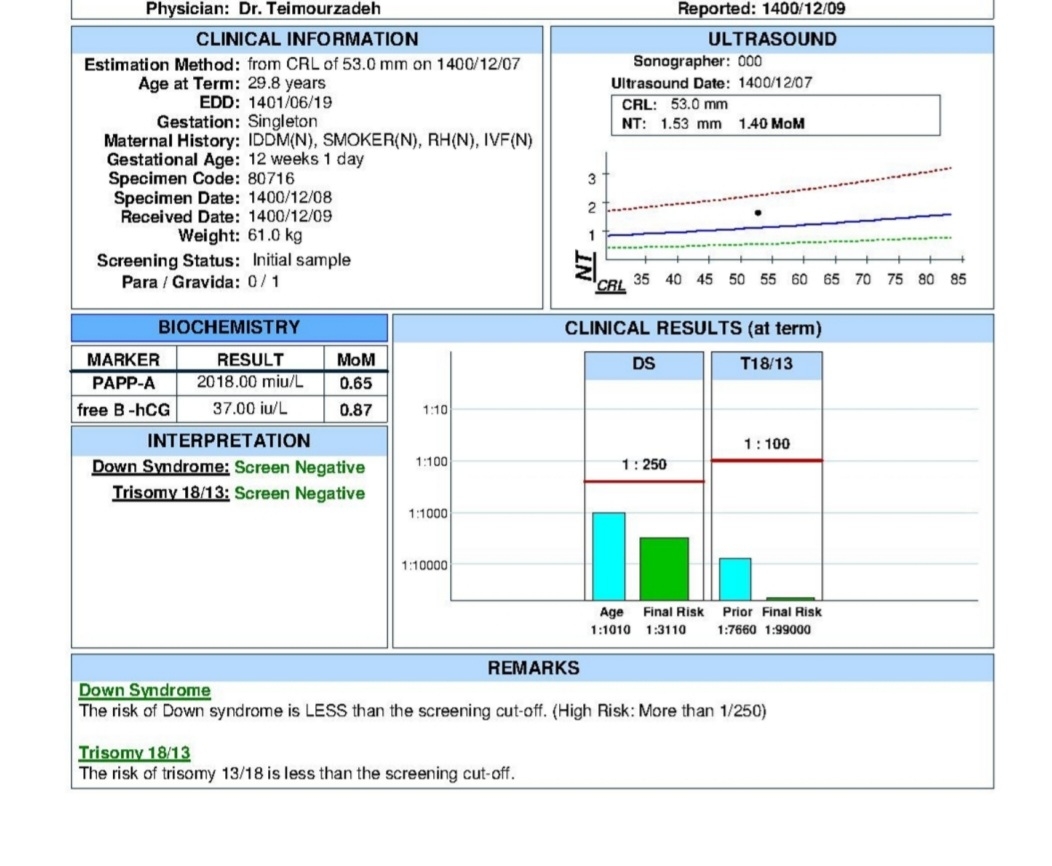This screenshot has width=1052, height=866.
Task: Click the red 1:100 cut-off line
Action: click(767, 461)
